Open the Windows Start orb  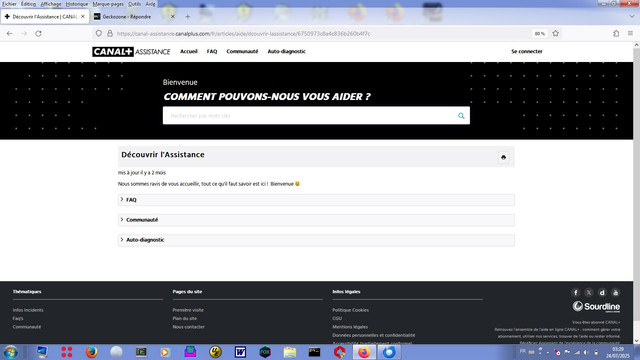(x=10, y=352)
